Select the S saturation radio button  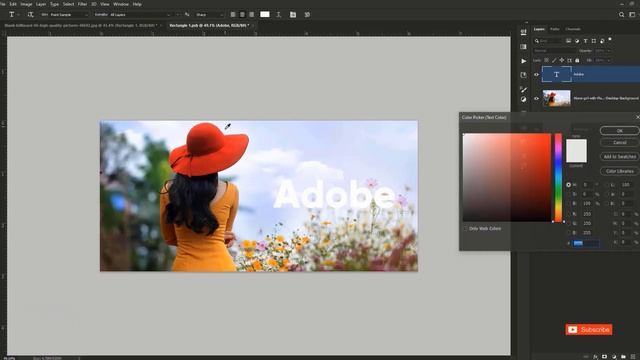pos(568,194)
